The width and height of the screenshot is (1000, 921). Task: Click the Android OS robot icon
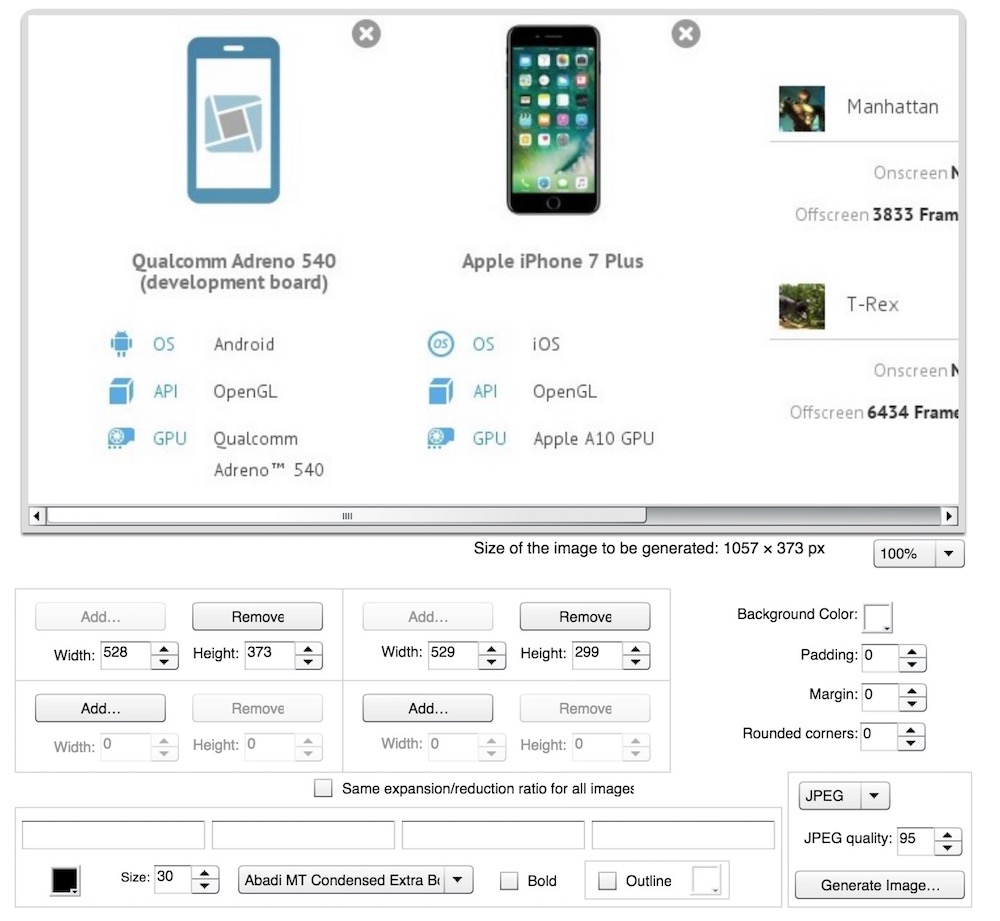(121, 345)
